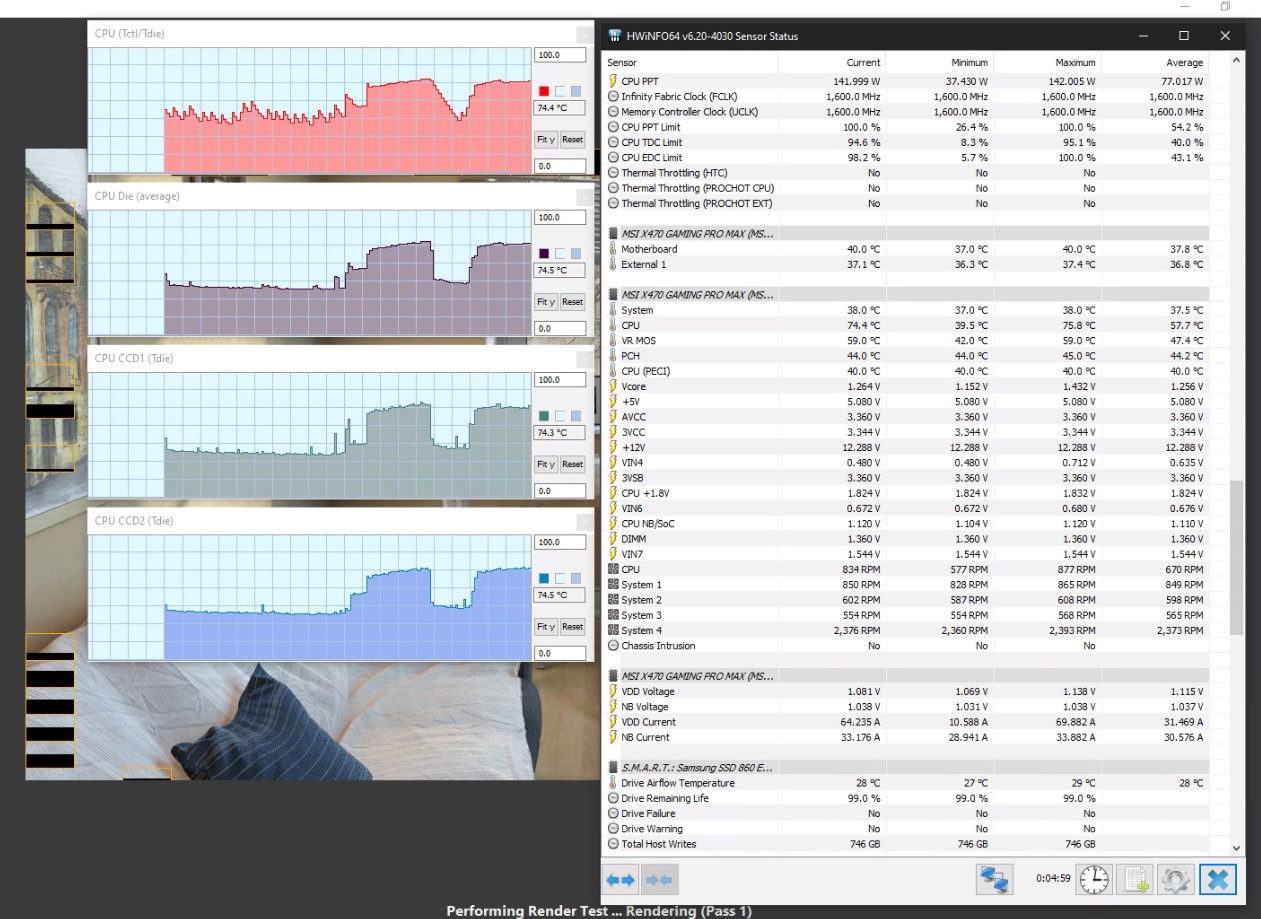
Task: Click the circle icon beside Chassis Intrusion
Action: click(613, 645)
